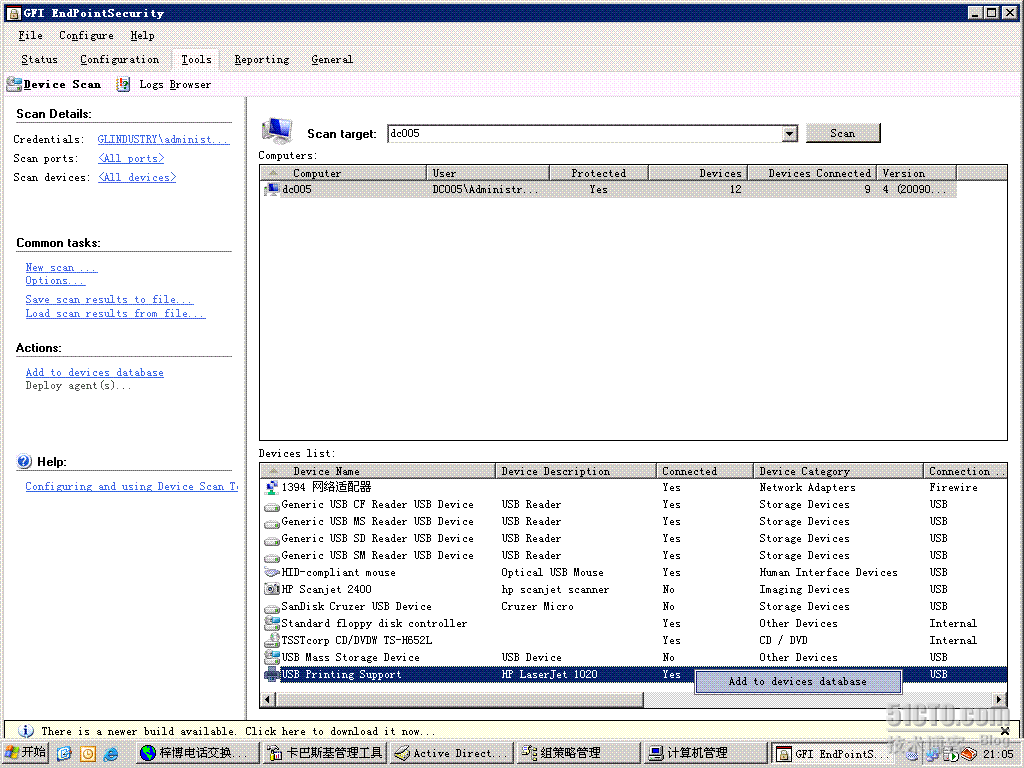Viewport: 1024px width, 768px height.
Task: Sort computers by the Version column header
Action: (x=916, y=173)
